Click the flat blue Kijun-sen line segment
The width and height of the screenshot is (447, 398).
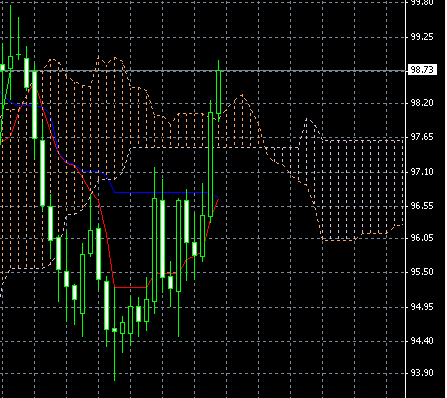(163, 192)
